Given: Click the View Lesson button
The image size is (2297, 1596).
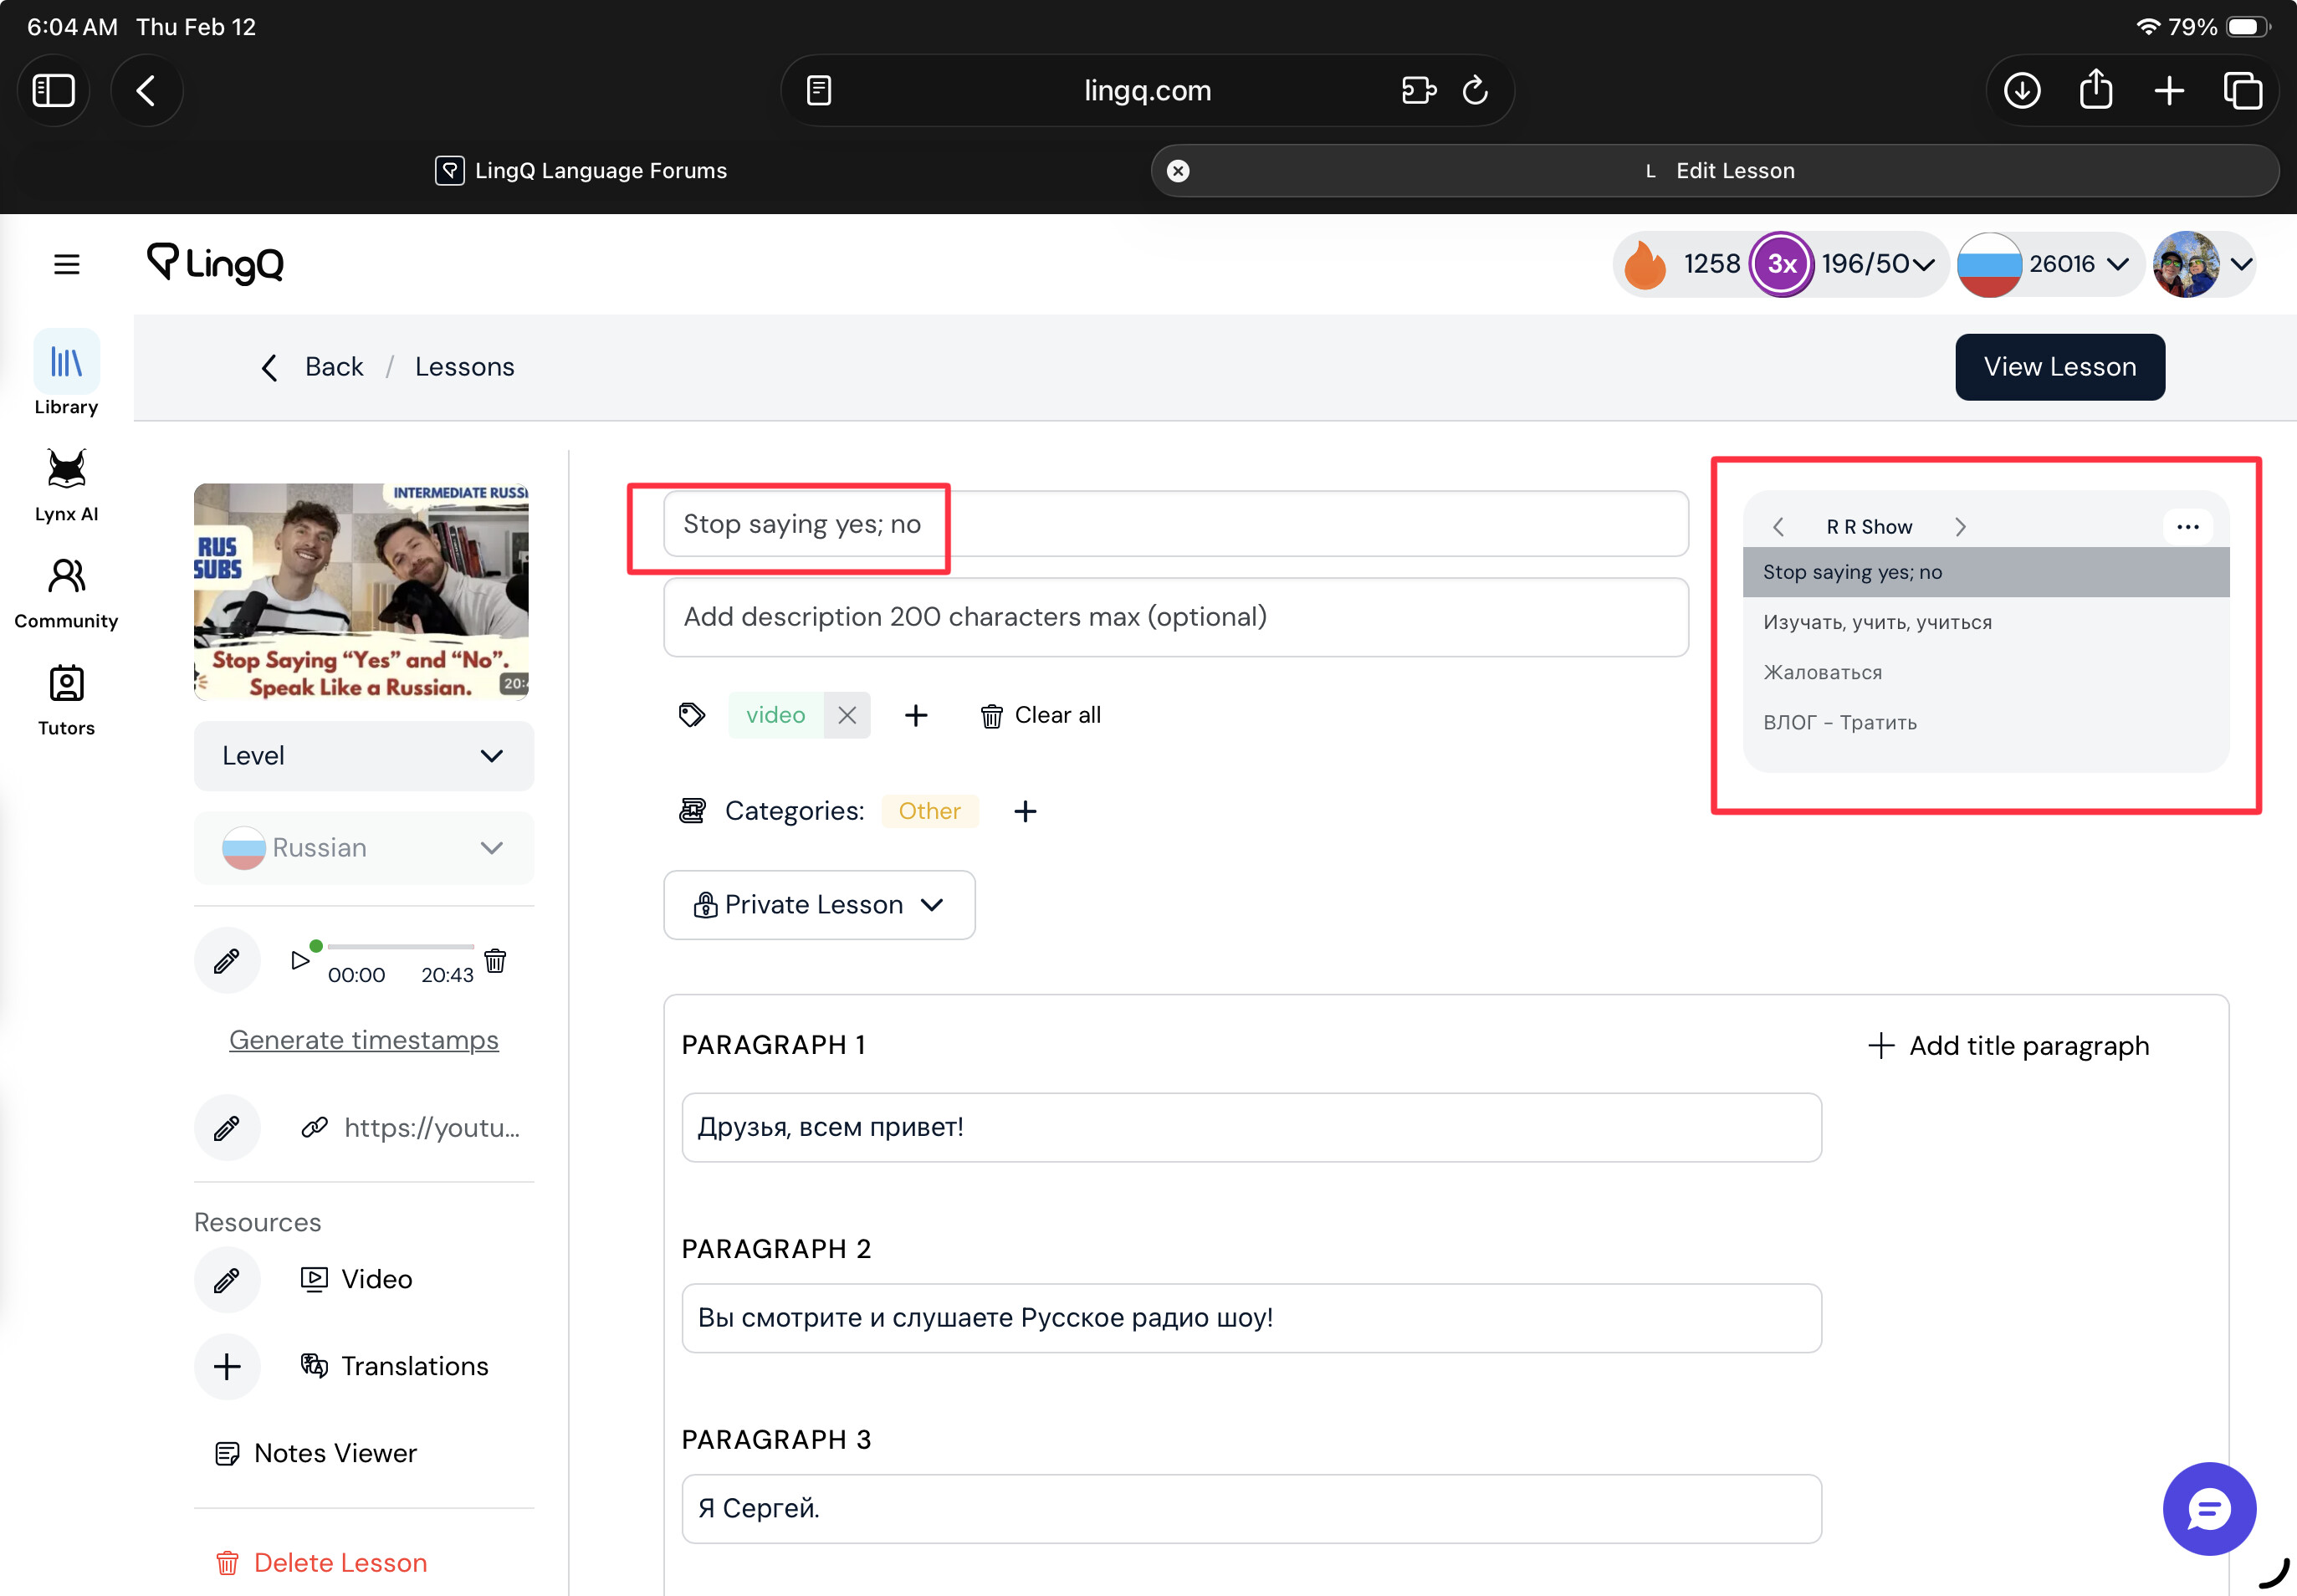Looking at the screenshot, I should coord(2059,367).
